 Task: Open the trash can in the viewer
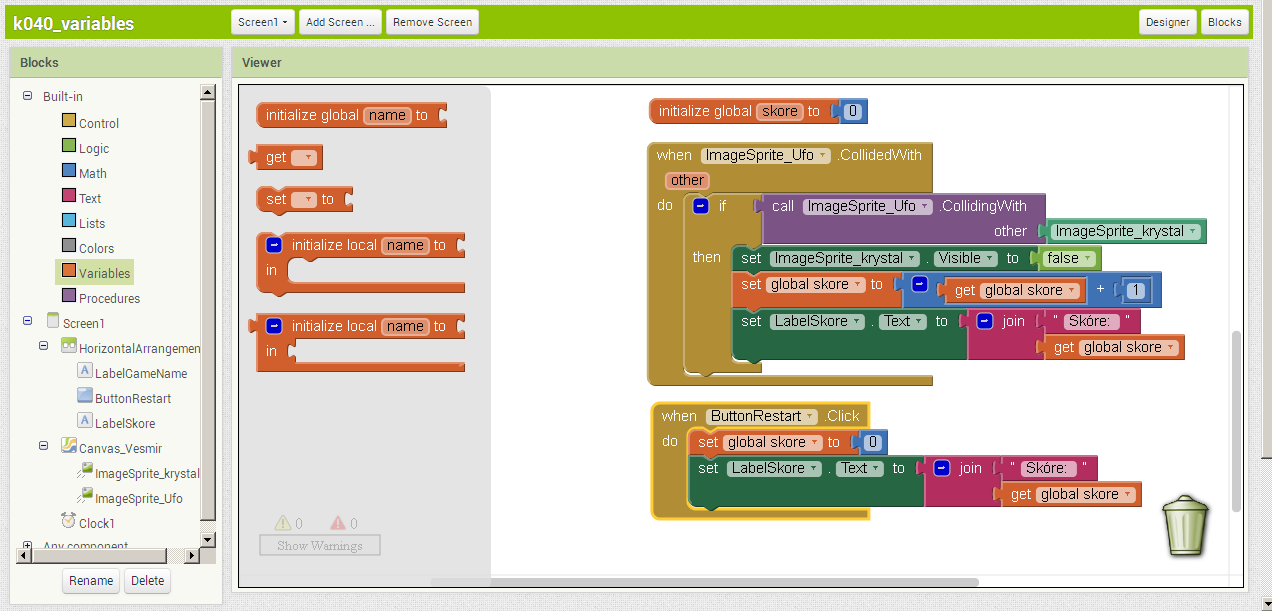click(1187, 524)
